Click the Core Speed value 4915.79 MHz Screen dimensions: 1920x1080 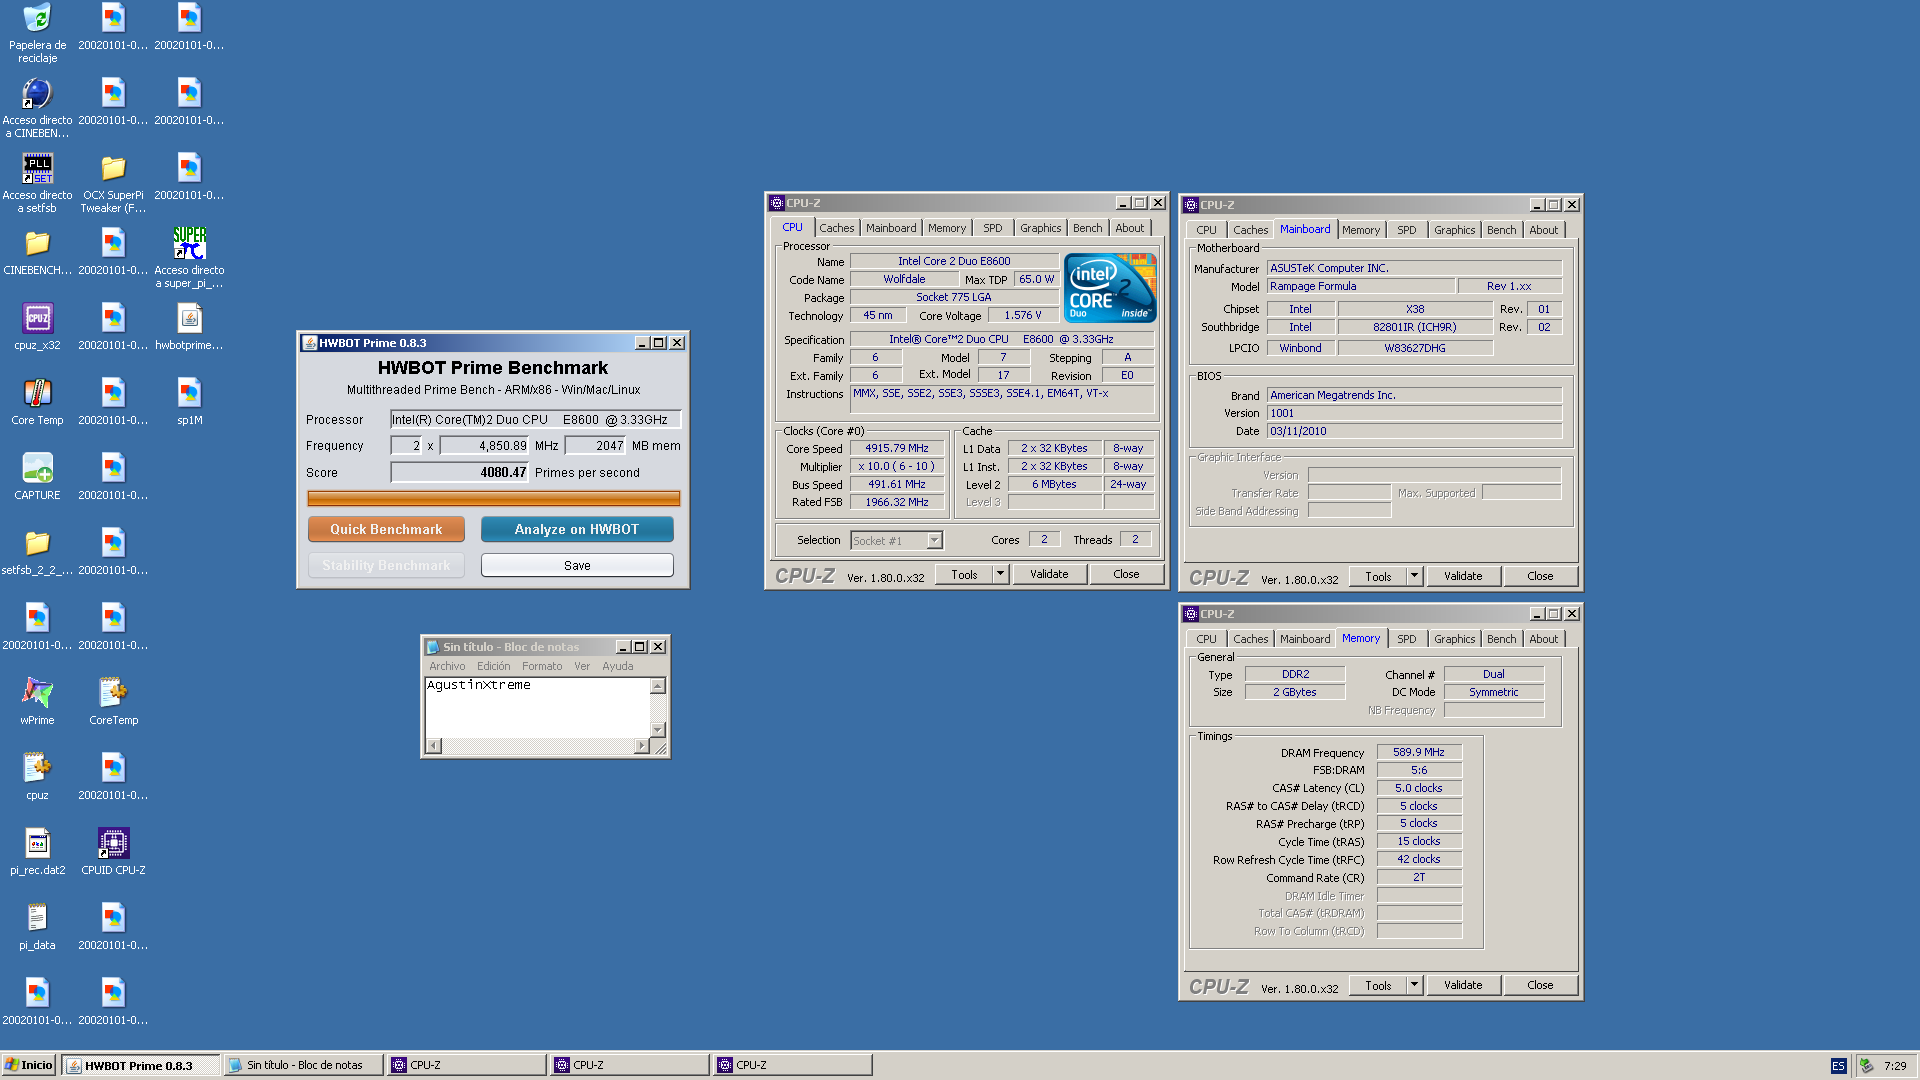897,448
